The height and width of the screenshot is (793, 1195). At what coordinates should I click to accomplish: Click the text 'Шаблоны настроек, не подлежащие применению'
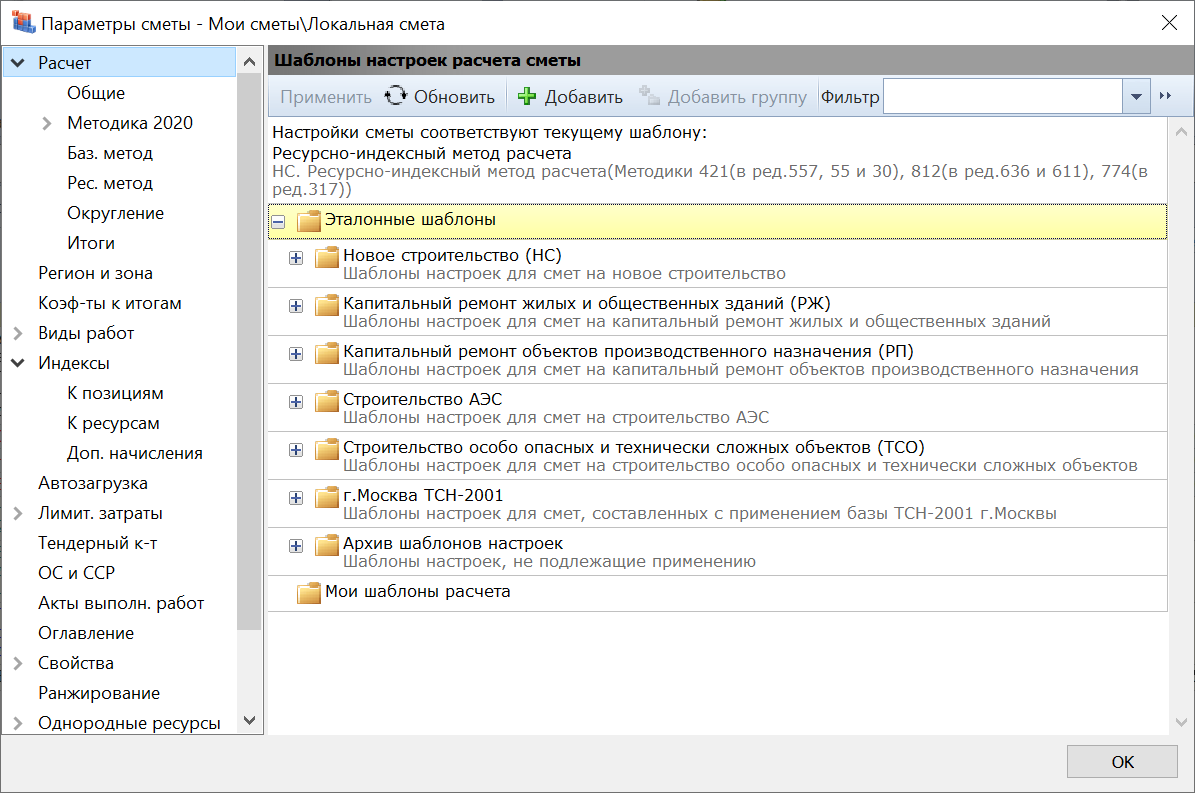click(x=549, y=561)
